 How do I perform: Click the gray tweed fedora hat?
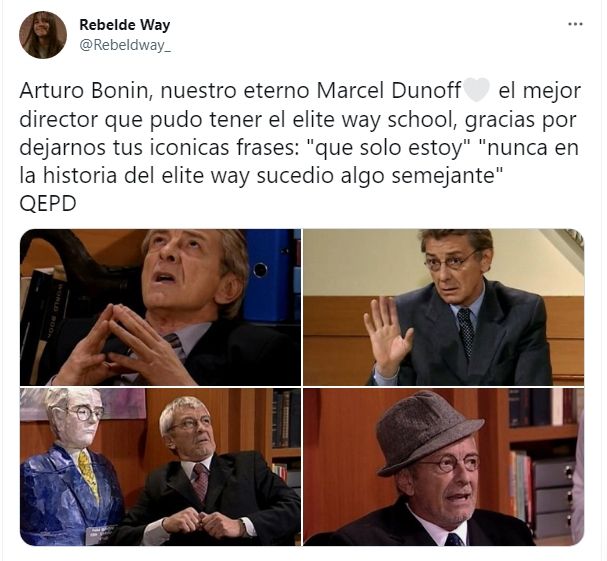point(429,433)
